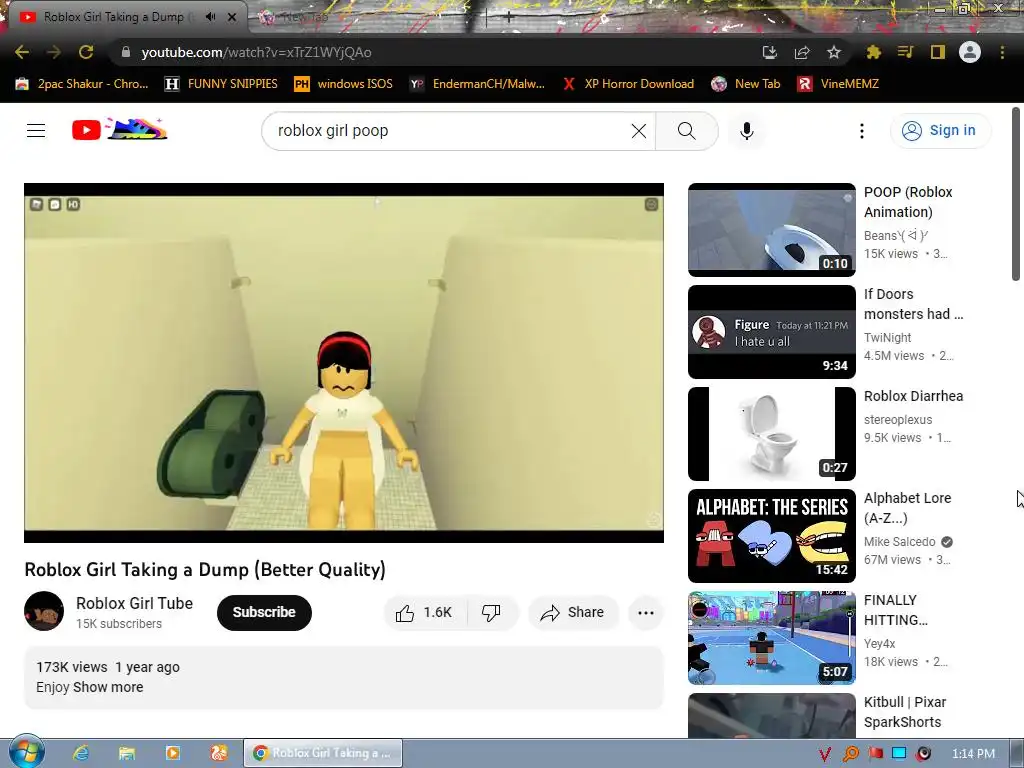Viewport: 1024px width, 768px height.
Task: Expand description with Show more
Action: tap(108, 687)
